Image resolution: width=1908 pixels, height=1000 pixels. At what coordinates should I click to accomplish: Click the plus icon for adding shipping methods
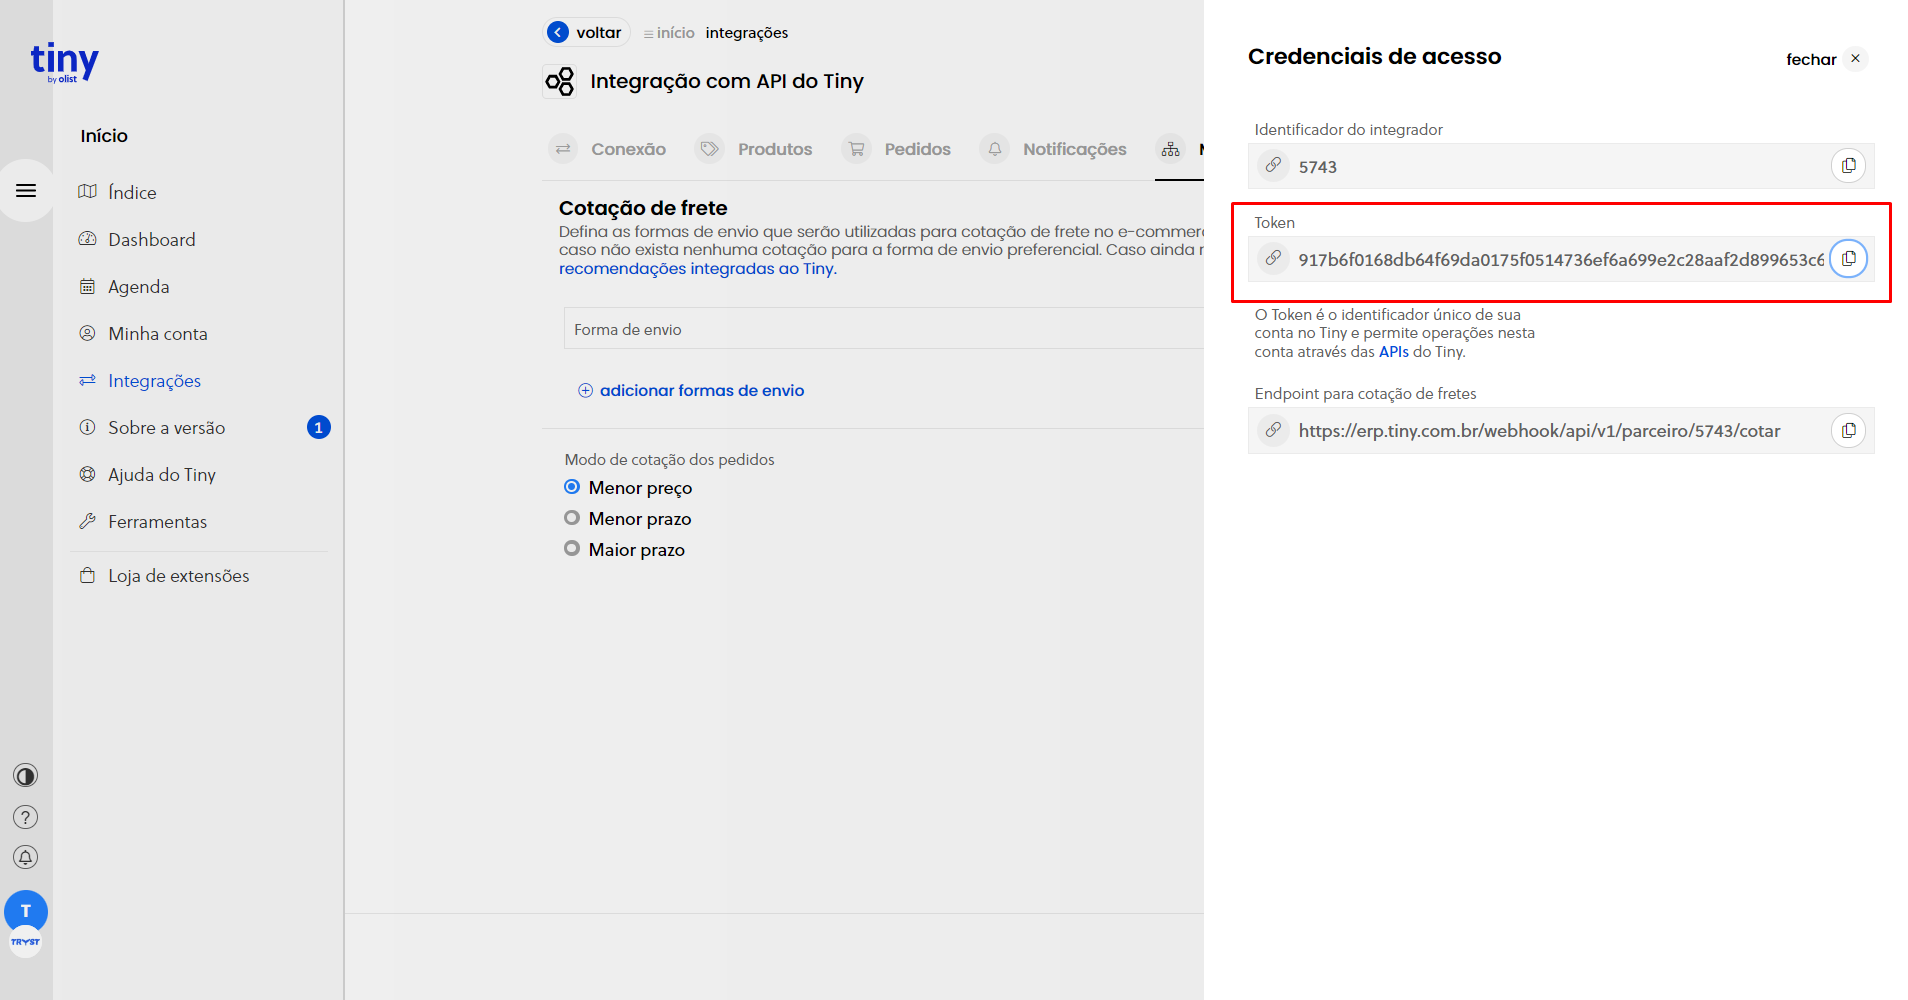[x=586, y=390]
